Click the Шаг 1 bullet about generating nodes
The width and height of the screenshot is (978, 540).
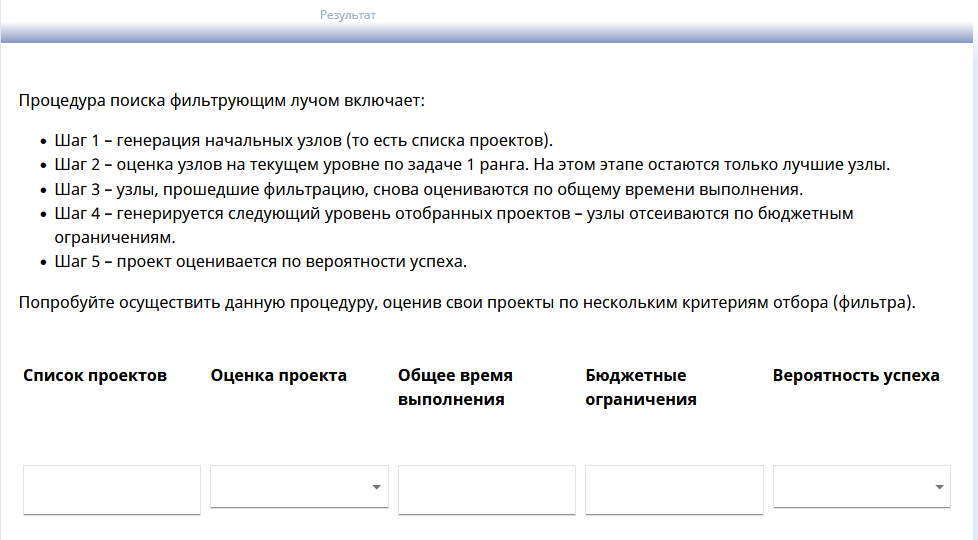point(304,140)
